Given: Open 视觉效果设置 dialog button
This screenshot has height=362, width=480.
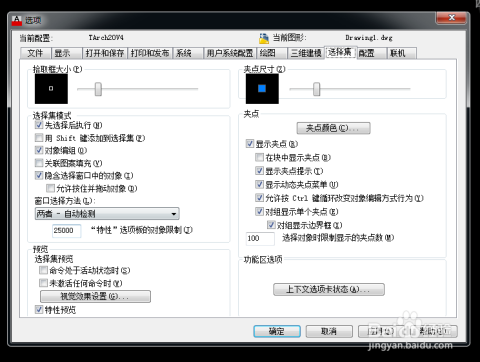Looking at the screenshot, I should click(x=95, y=296).
